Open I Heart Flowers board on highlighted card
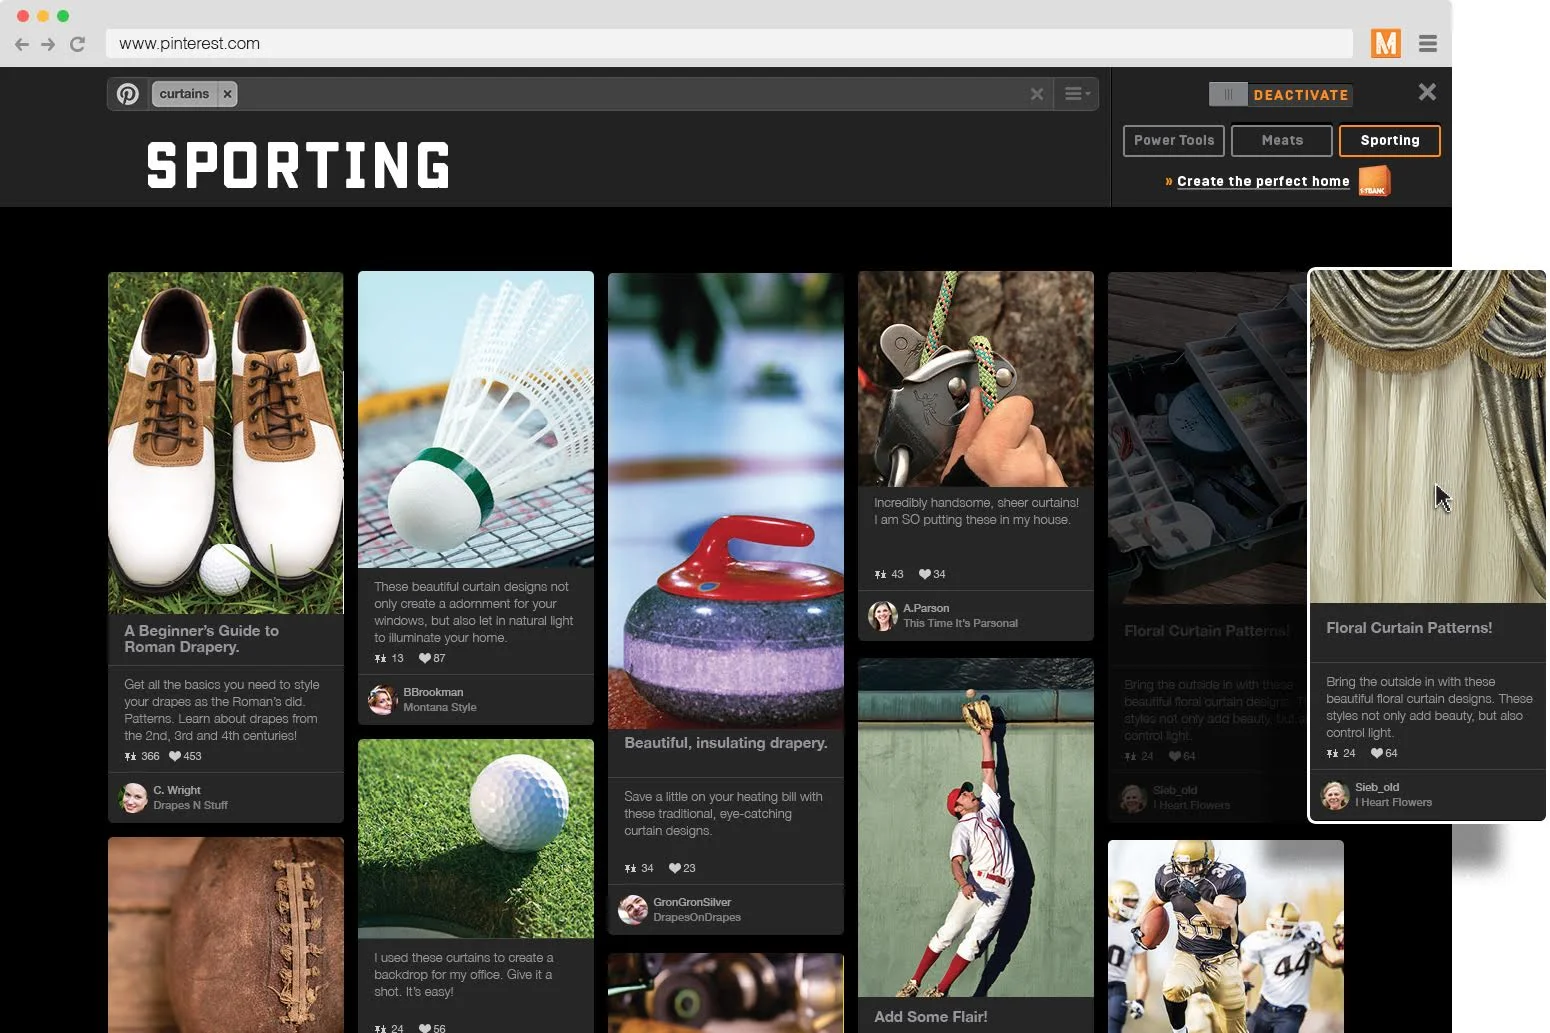 point(1394,803)
